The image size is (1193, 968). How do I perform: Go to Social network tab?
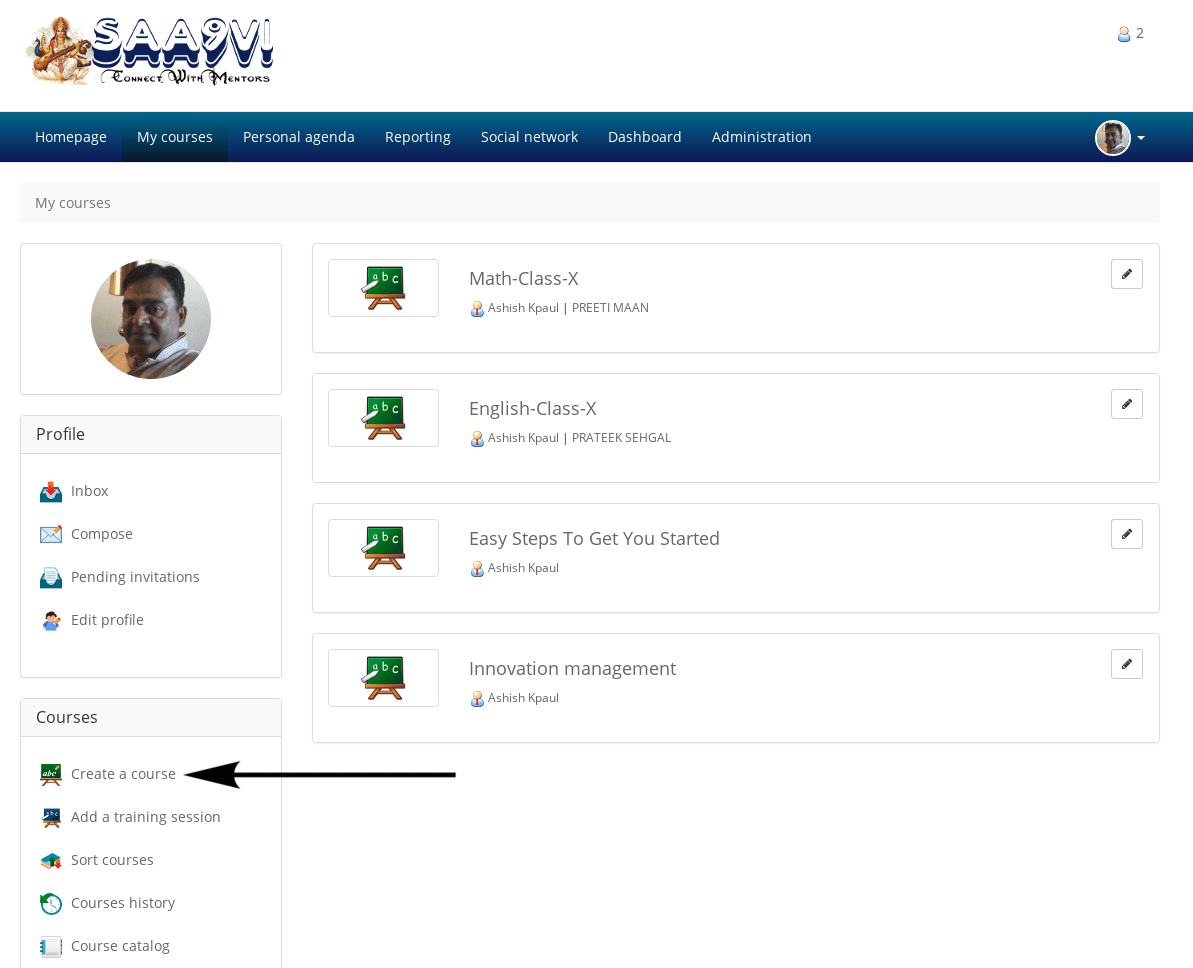point(529,137)
